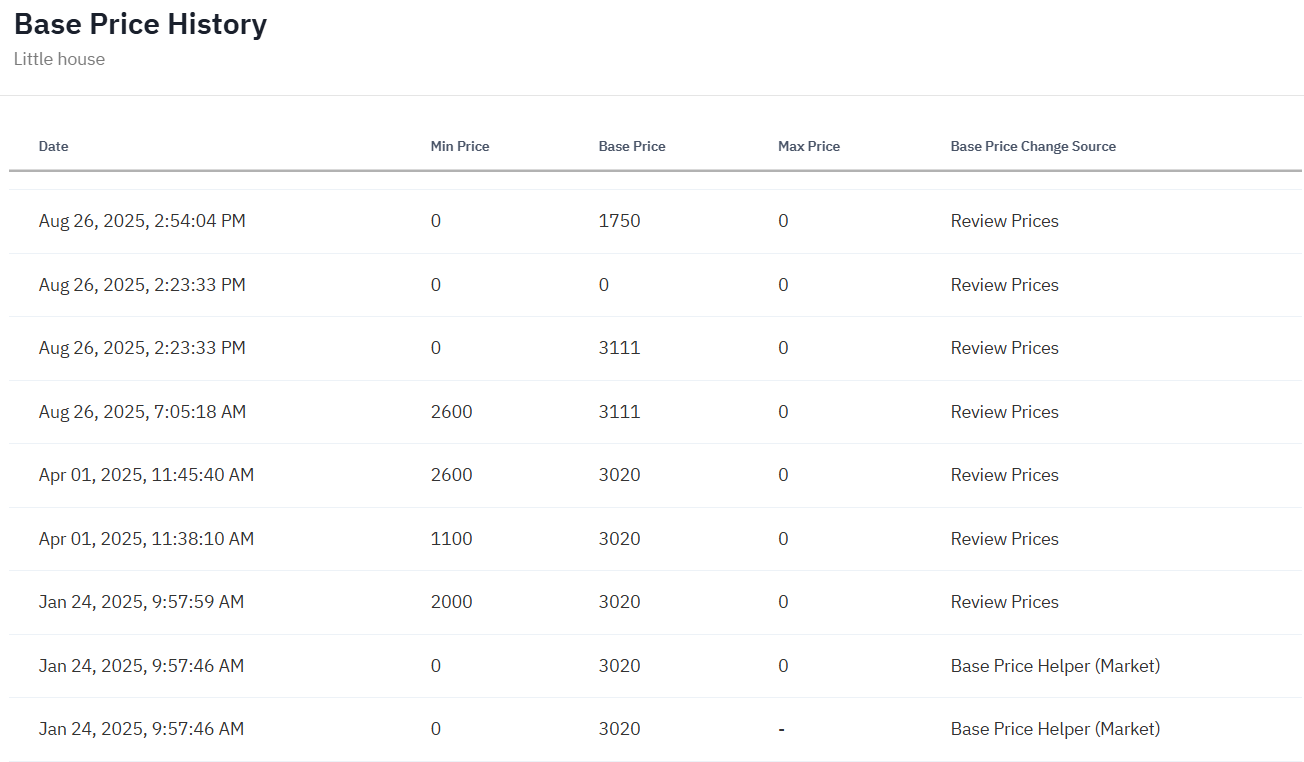Select the Base Price Change Source header
Image resolution: width=1304 pixels, height=762 pixels.
(x=1032, y=146)
